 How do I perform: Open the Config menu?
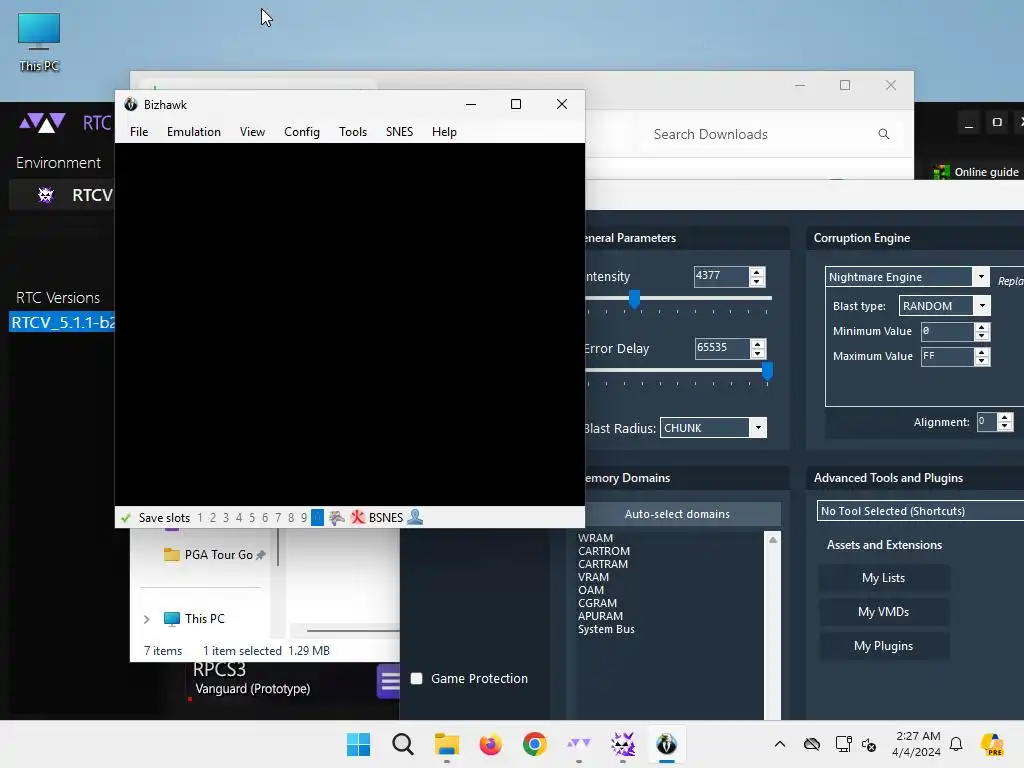[x=302, y=132]
